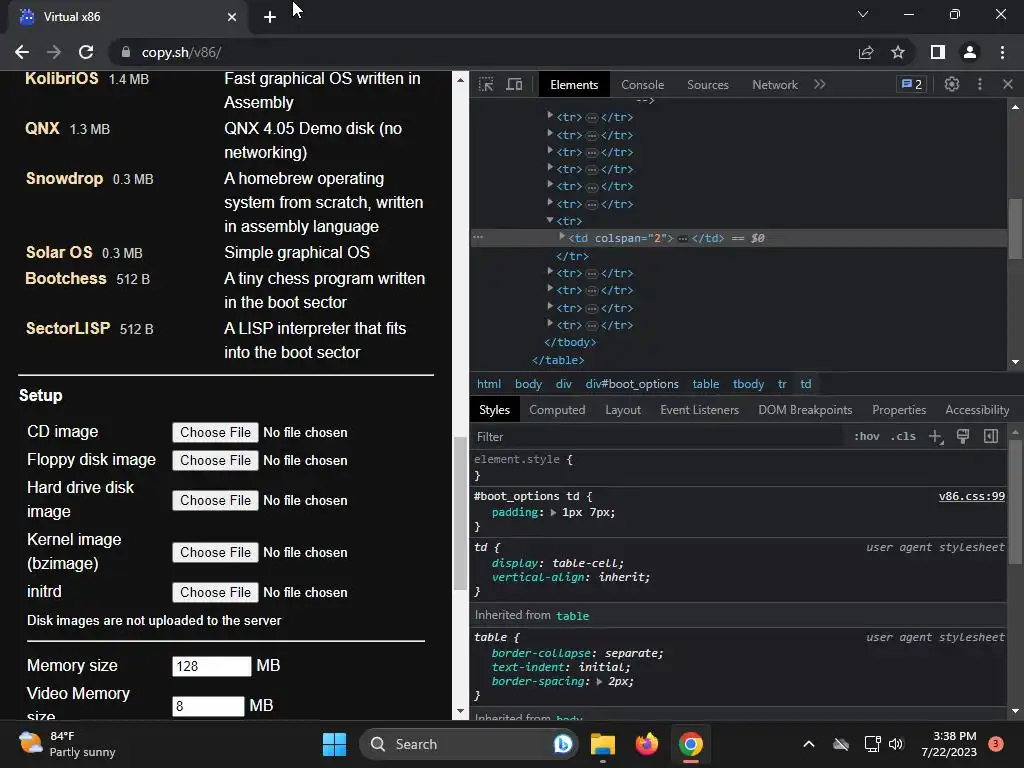The width and height of the screenshot is (1024, 768).
Task: Switch to the Console tab
Action: [x=643, y=85]
